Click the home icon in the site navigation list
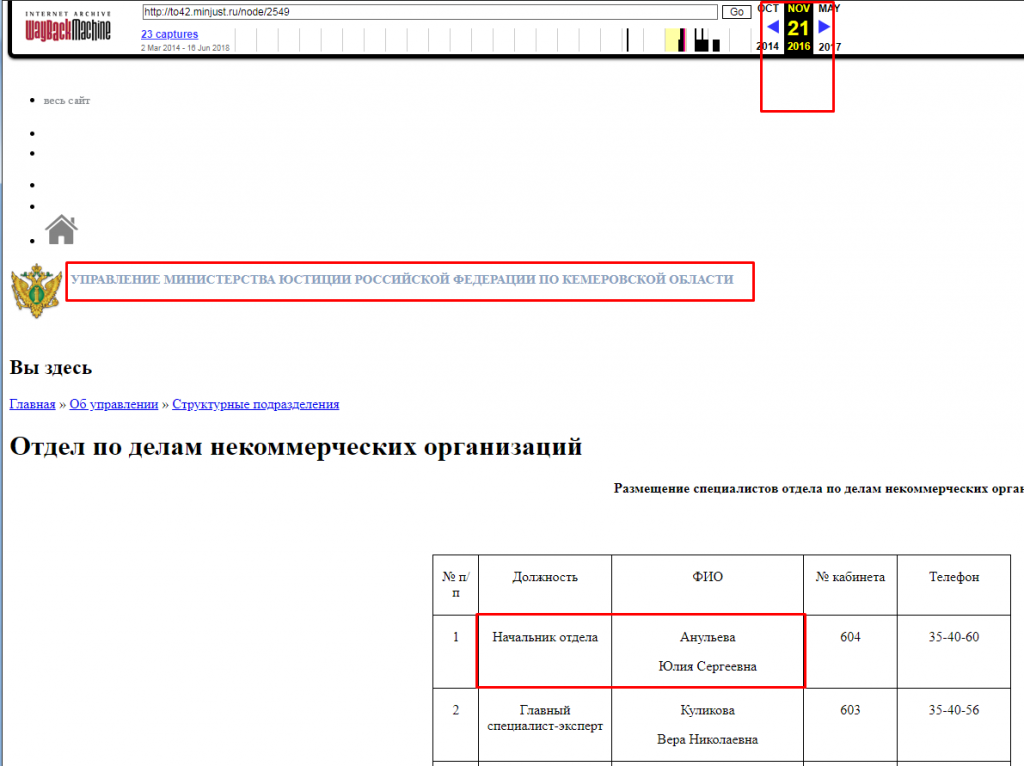Image resolution: width=1024 pixels, height=766 pixels. [x=59, y=229]
